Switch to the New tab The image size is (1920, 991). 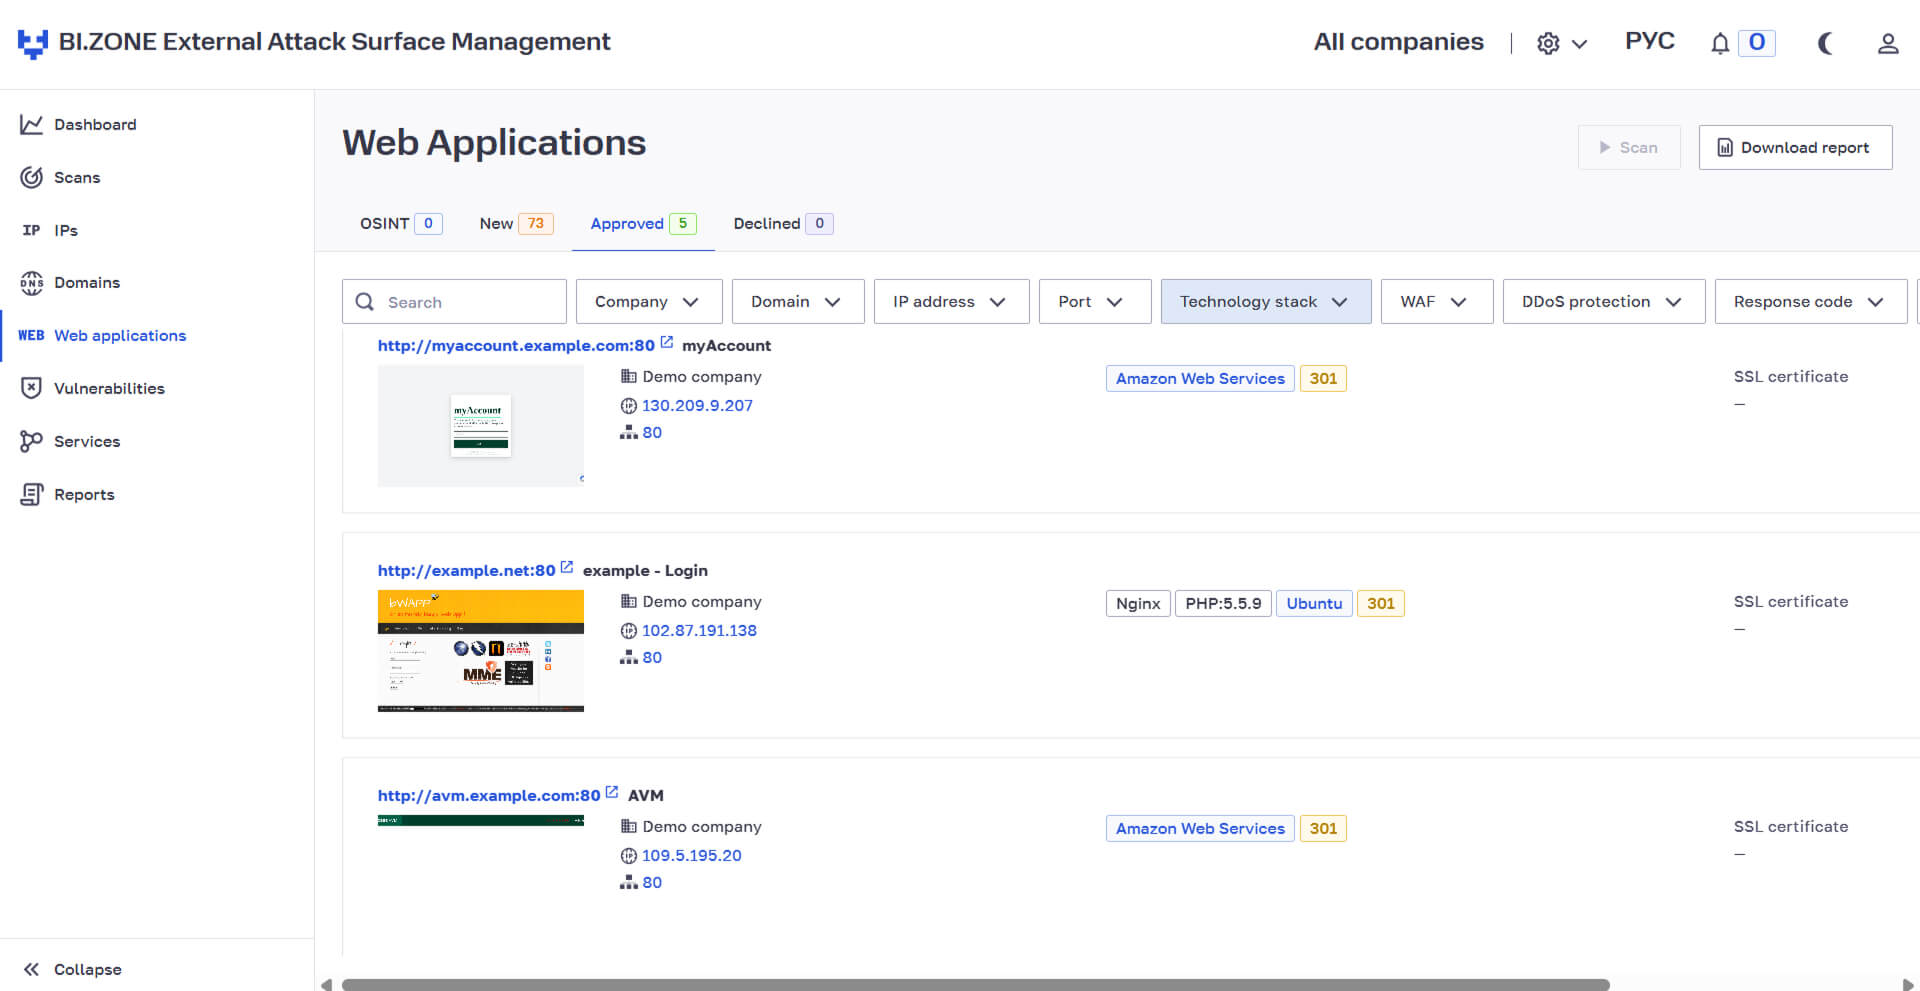(516, 224)
